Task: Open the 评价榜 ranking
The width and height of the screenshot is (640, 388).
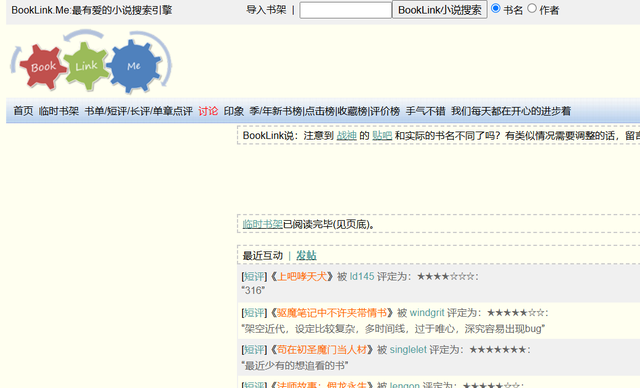Action: pos(385,111)
